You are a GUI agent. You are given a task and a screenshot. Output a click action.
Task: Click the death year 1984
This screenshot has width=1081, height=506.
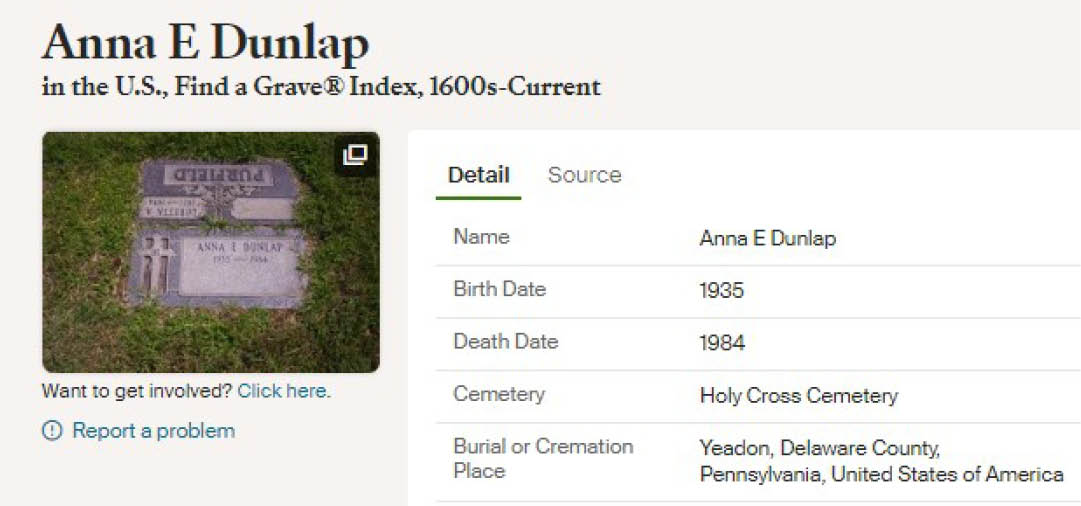[722, 342]
